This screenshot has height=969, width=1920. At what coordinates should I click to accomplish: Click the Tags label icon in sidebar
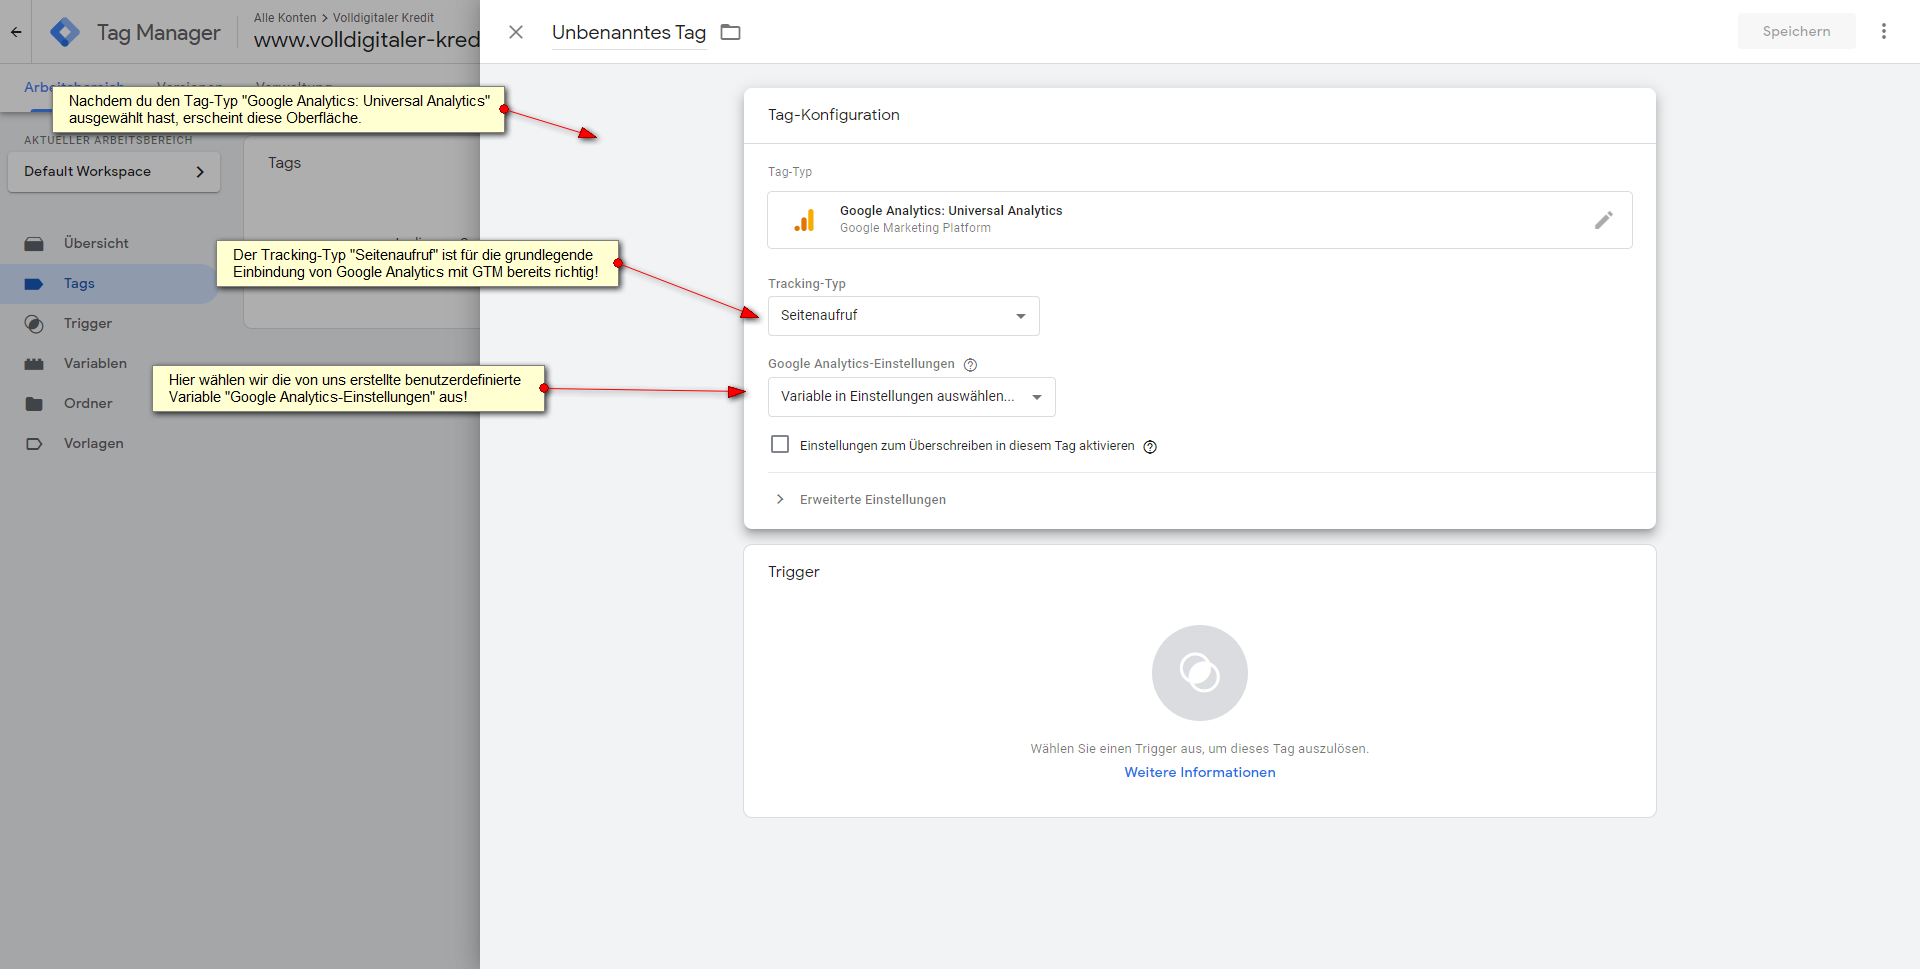coord(34,284)
